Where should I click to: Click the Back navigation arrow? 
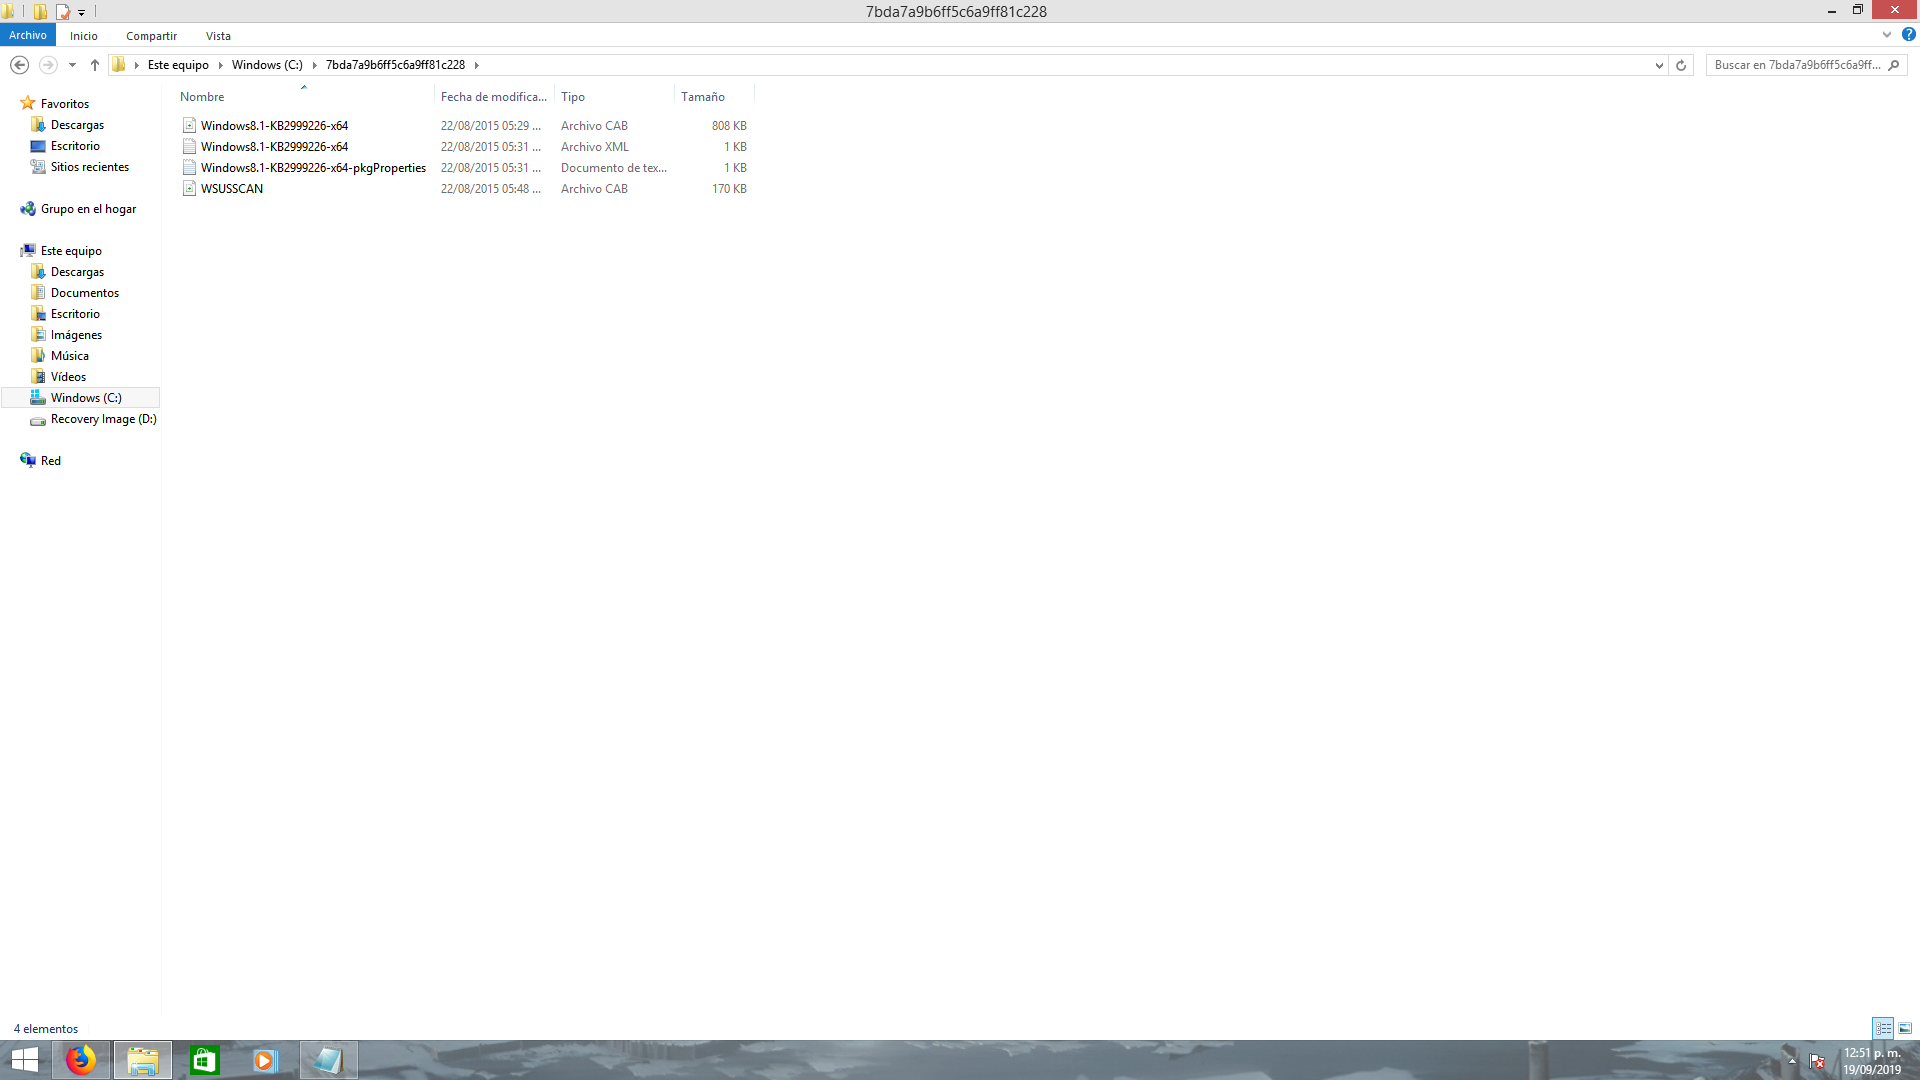point(19,65)
